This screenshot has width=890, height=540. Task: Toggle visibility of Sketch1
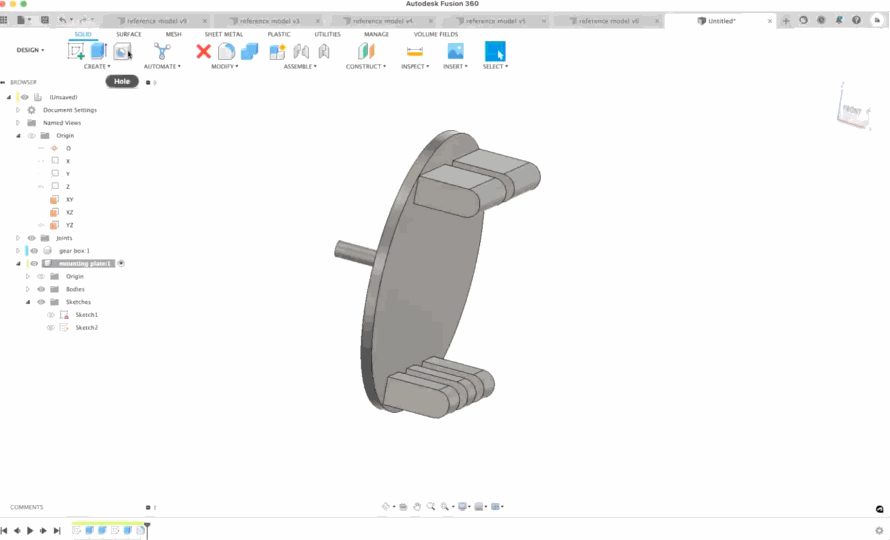51,315
